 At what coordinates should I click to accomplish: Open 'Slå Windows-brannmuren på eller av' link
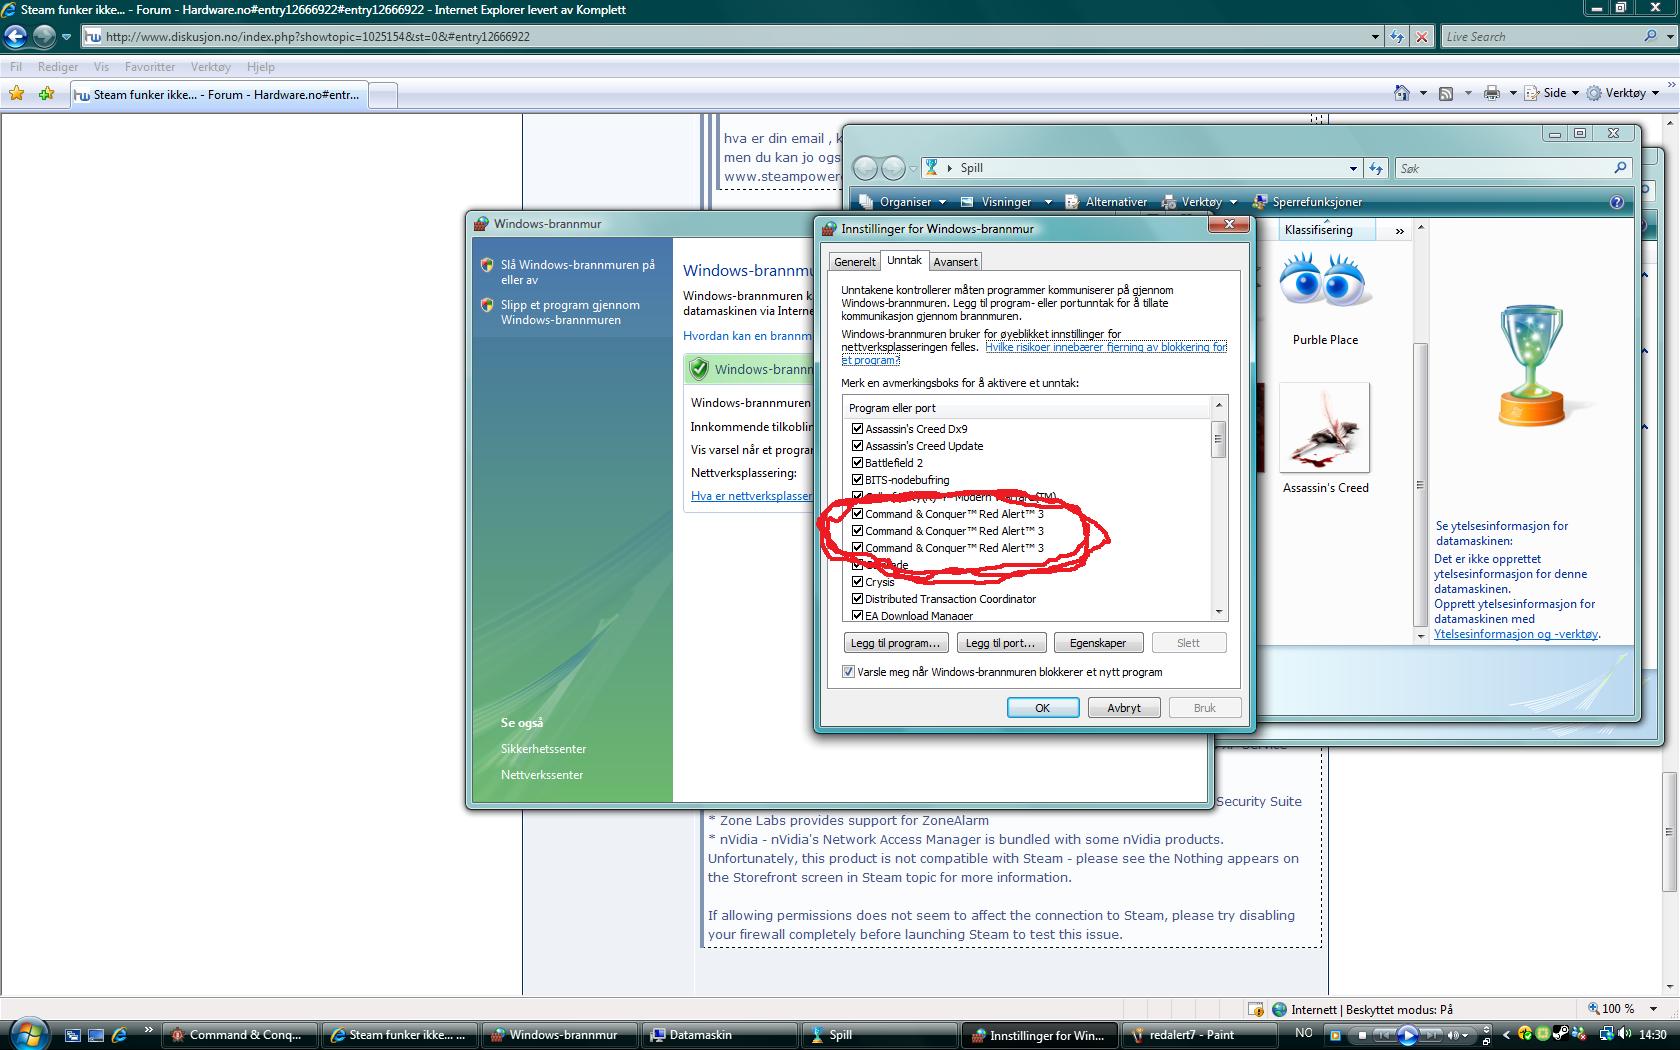pos(578,272)
